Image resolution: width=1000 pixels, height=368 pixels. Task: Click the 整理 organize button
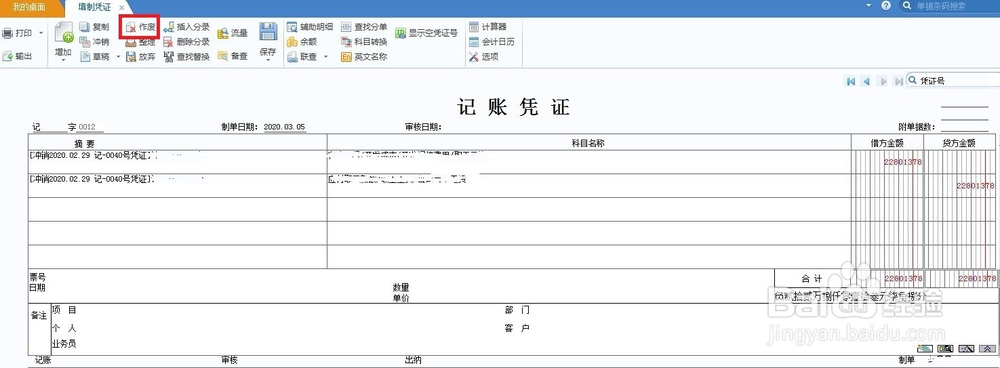coord(140,42)
